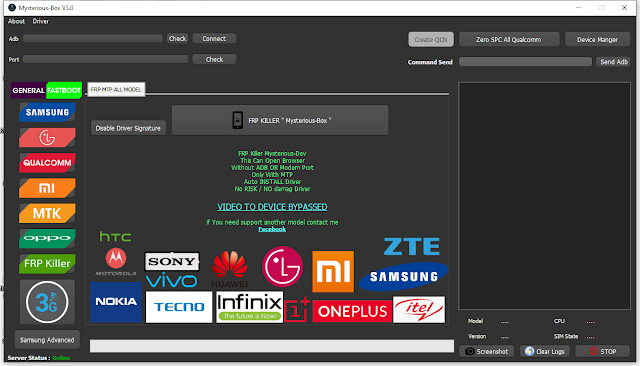Click the ZTE logo

point(412,246)
